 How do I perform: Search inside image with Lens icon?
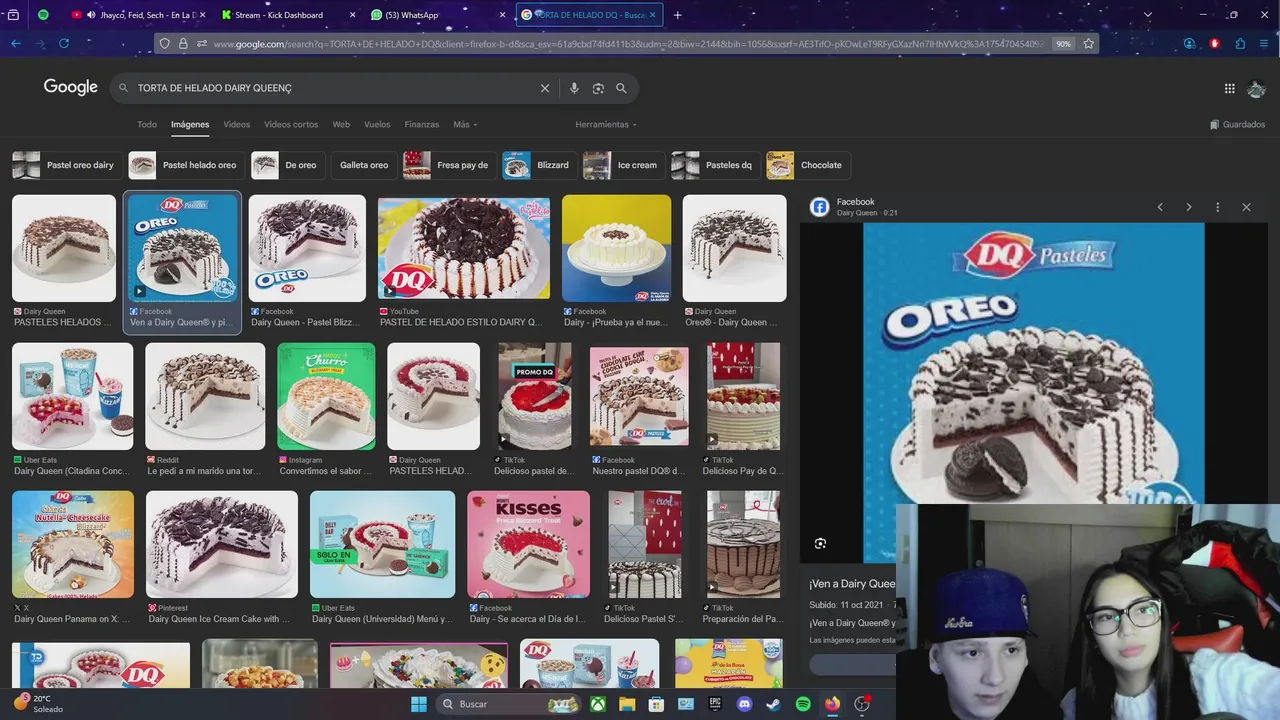tap(820, 543)
